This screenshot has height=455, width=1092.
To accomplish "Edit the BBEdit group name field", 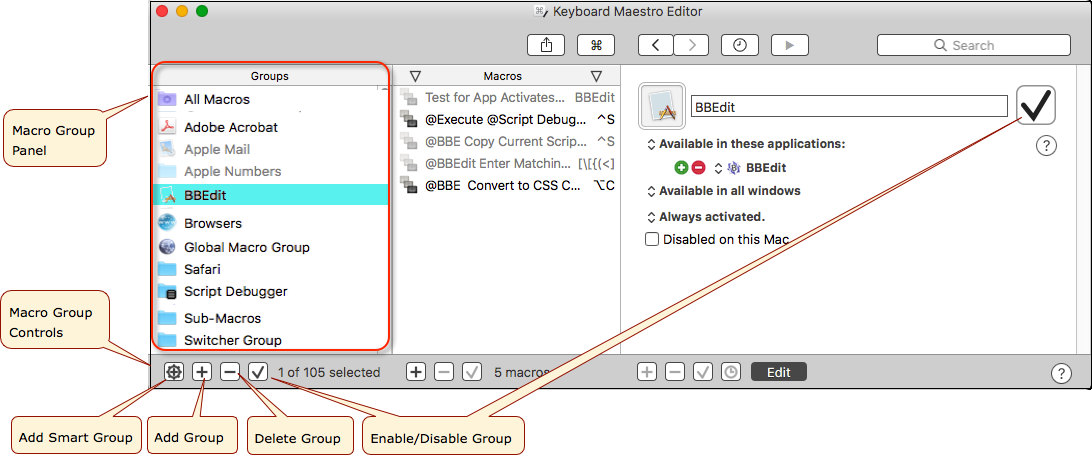I will pos(849,107).
